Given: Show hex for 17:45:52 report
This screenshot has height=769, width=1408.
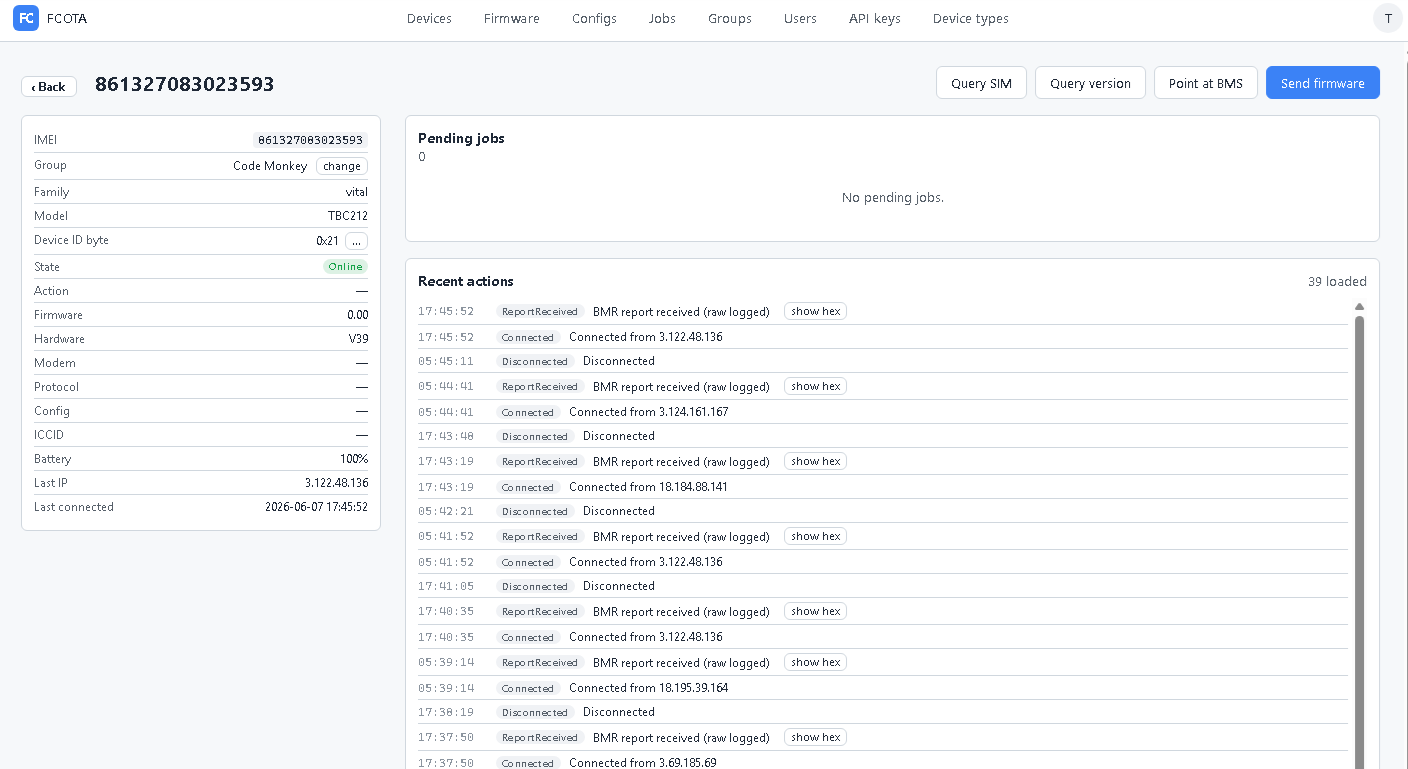Looking at the screenshot, I should click(815, 311).
